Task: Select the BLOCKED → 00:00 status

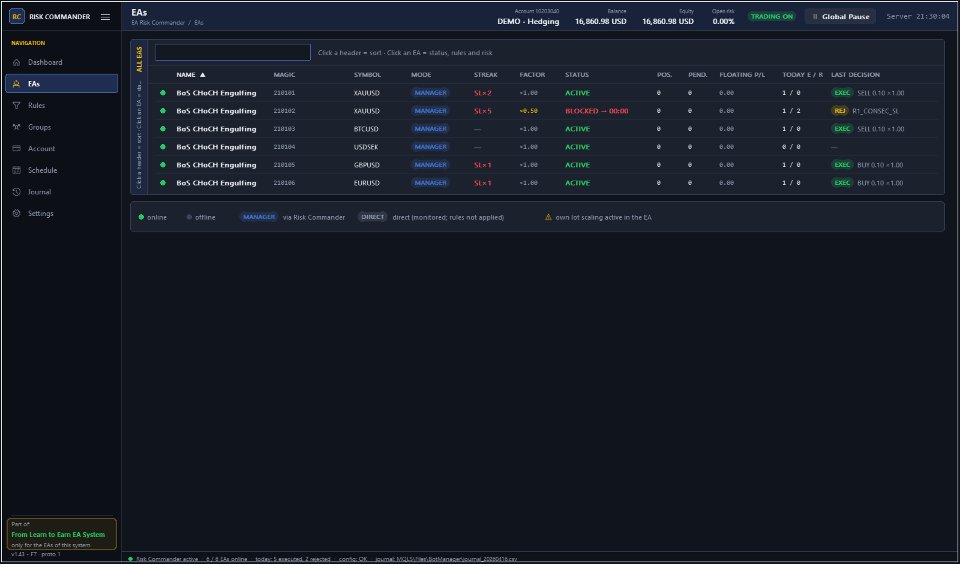Action: pyautogui.click(x=597, y=111)
